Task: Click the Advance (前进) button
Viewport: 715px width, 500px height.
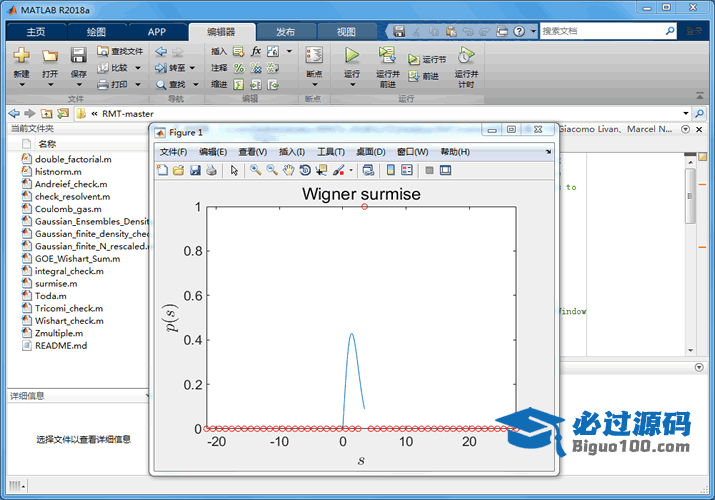Action: [x=424, y=76]
